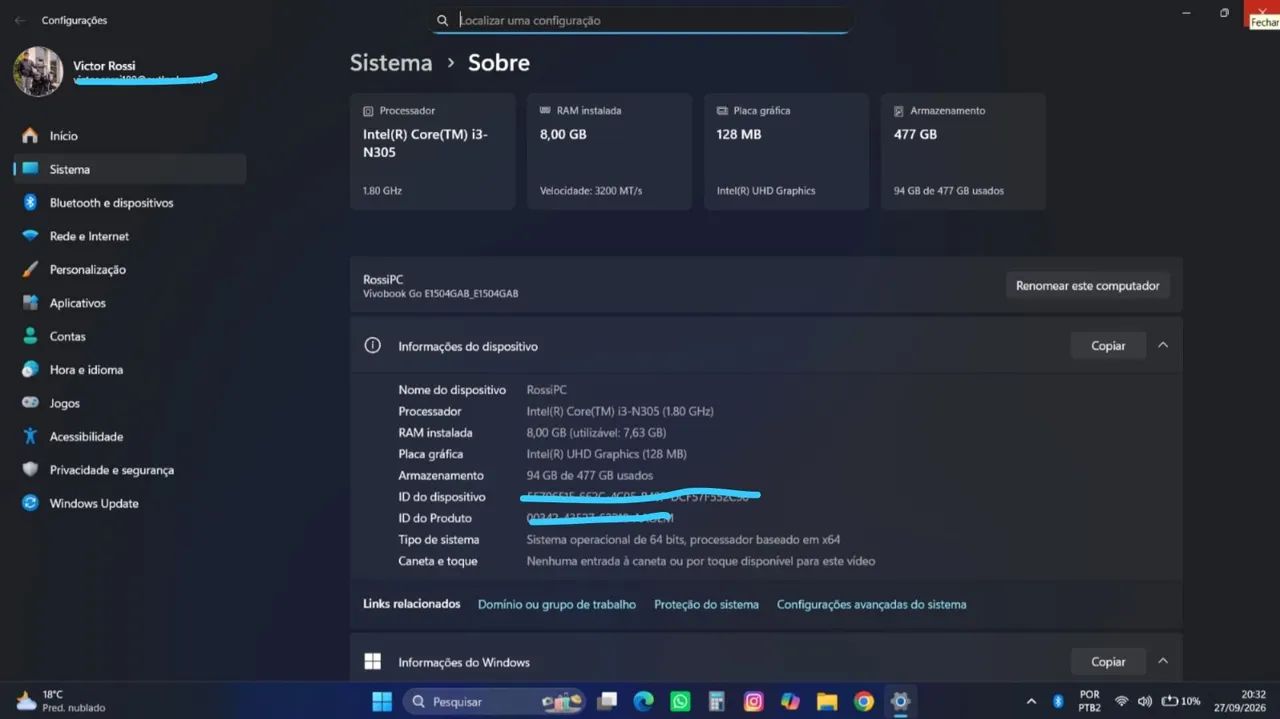Click the Windows Start button on taskbar
Screen dimensions: 1280x719
click(382, 702)
